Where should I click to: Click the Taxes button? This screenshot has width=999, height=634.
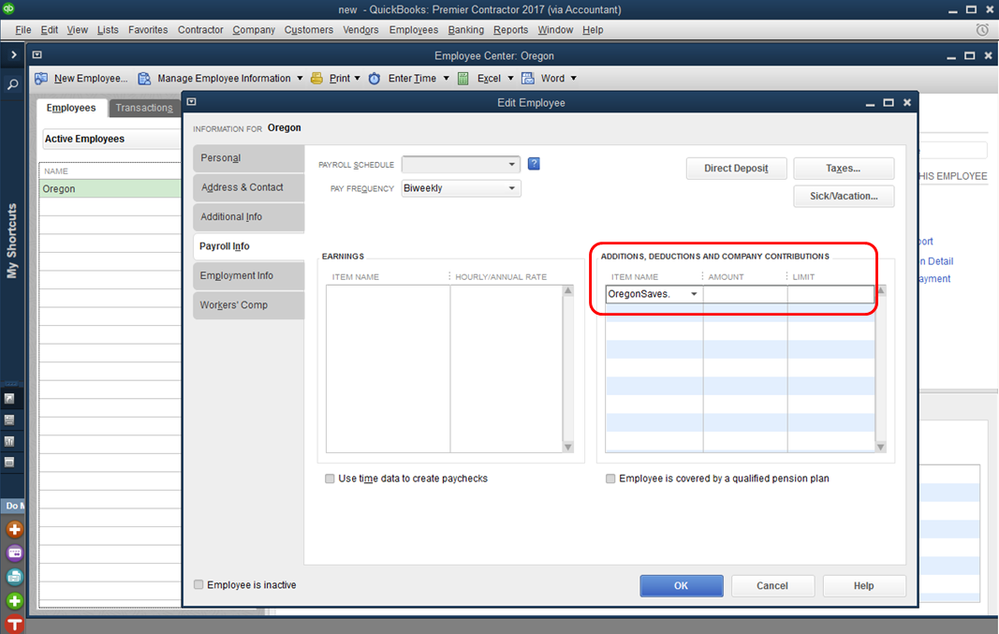[843, 168]
